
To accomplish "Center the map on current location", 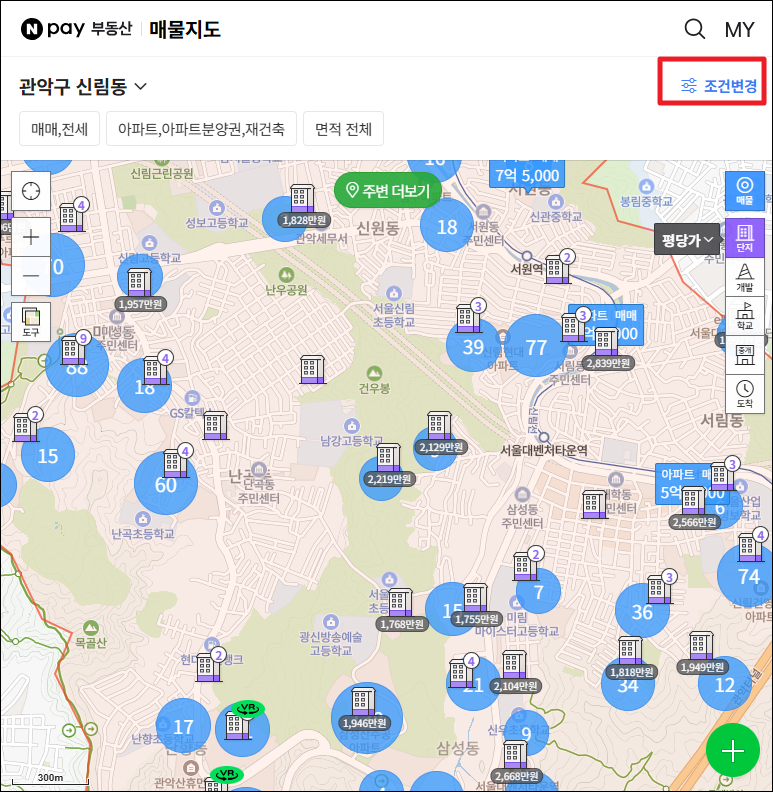I will pos(31,190).
